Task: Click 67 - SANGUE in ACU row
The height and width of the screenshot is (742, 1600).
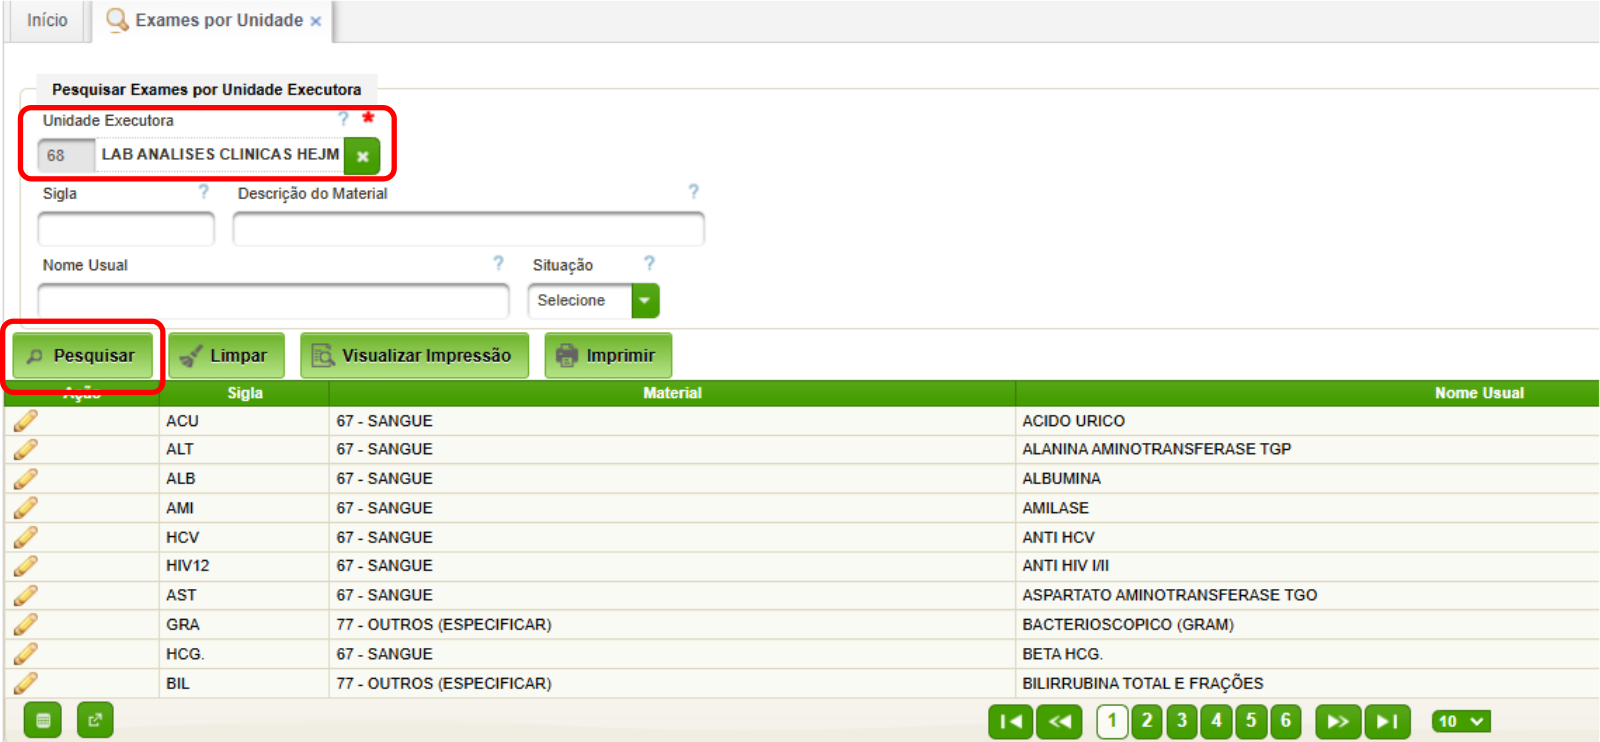Action: [x=385, y=421]
